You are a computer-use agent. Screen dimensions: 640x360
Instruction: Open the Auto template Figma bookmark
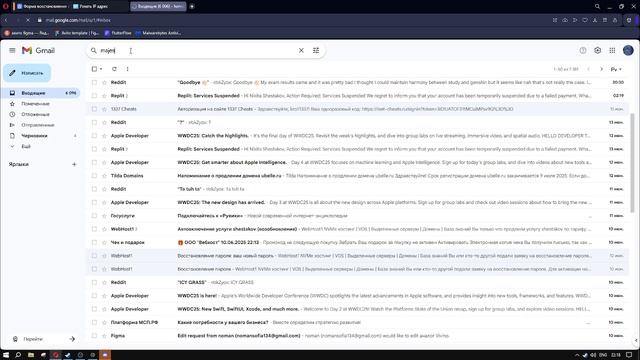pos(77,33)
